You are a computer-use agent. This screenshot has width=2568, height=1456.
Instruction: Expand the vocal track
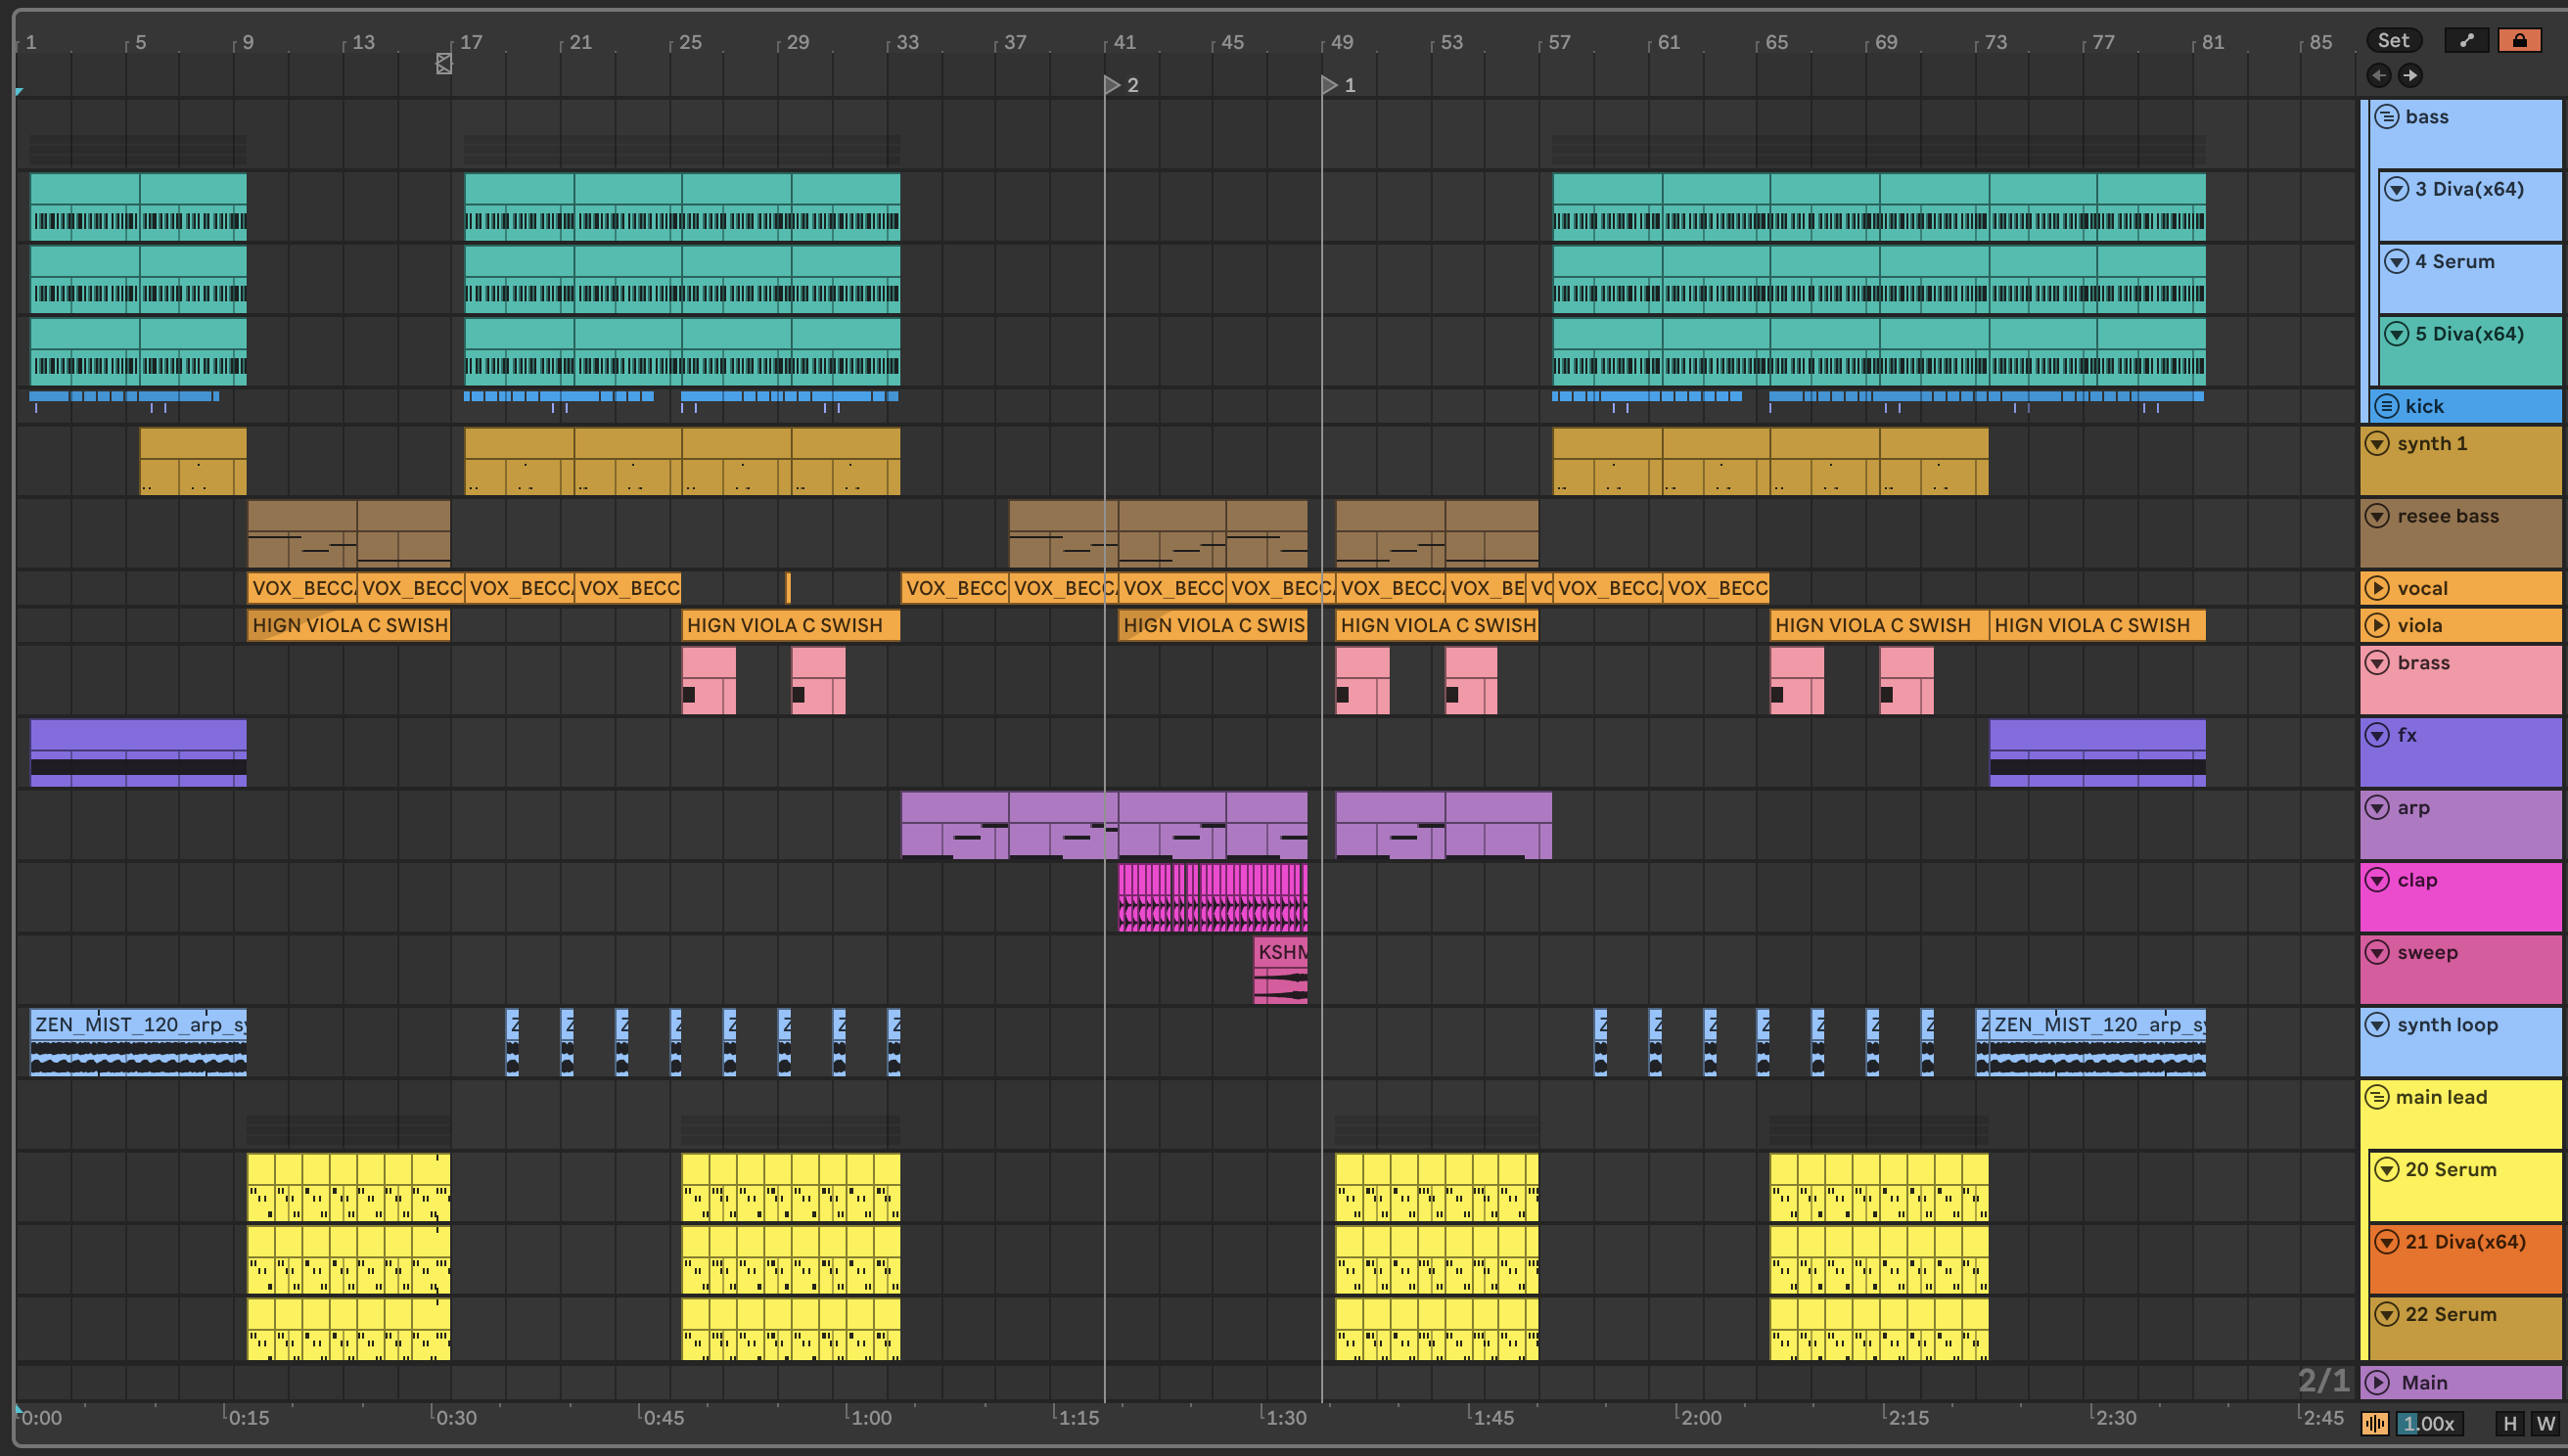(2377, 588)
